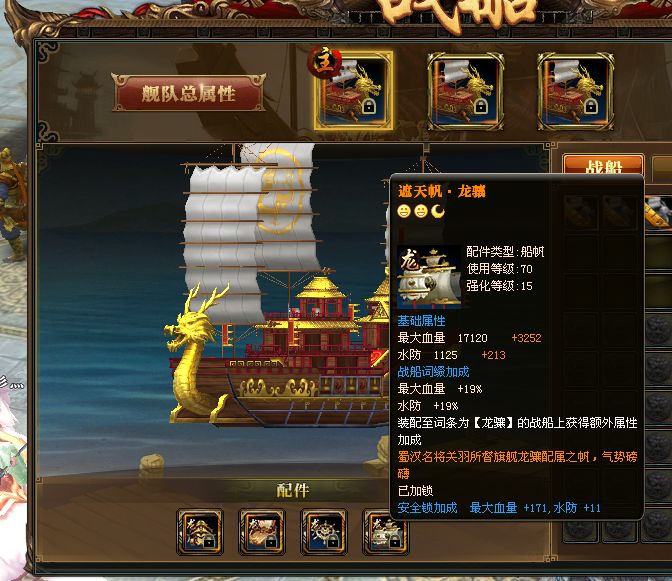Click the padlock on the second warship slot
The image size is (672, 581).
(x=480, y=106)
